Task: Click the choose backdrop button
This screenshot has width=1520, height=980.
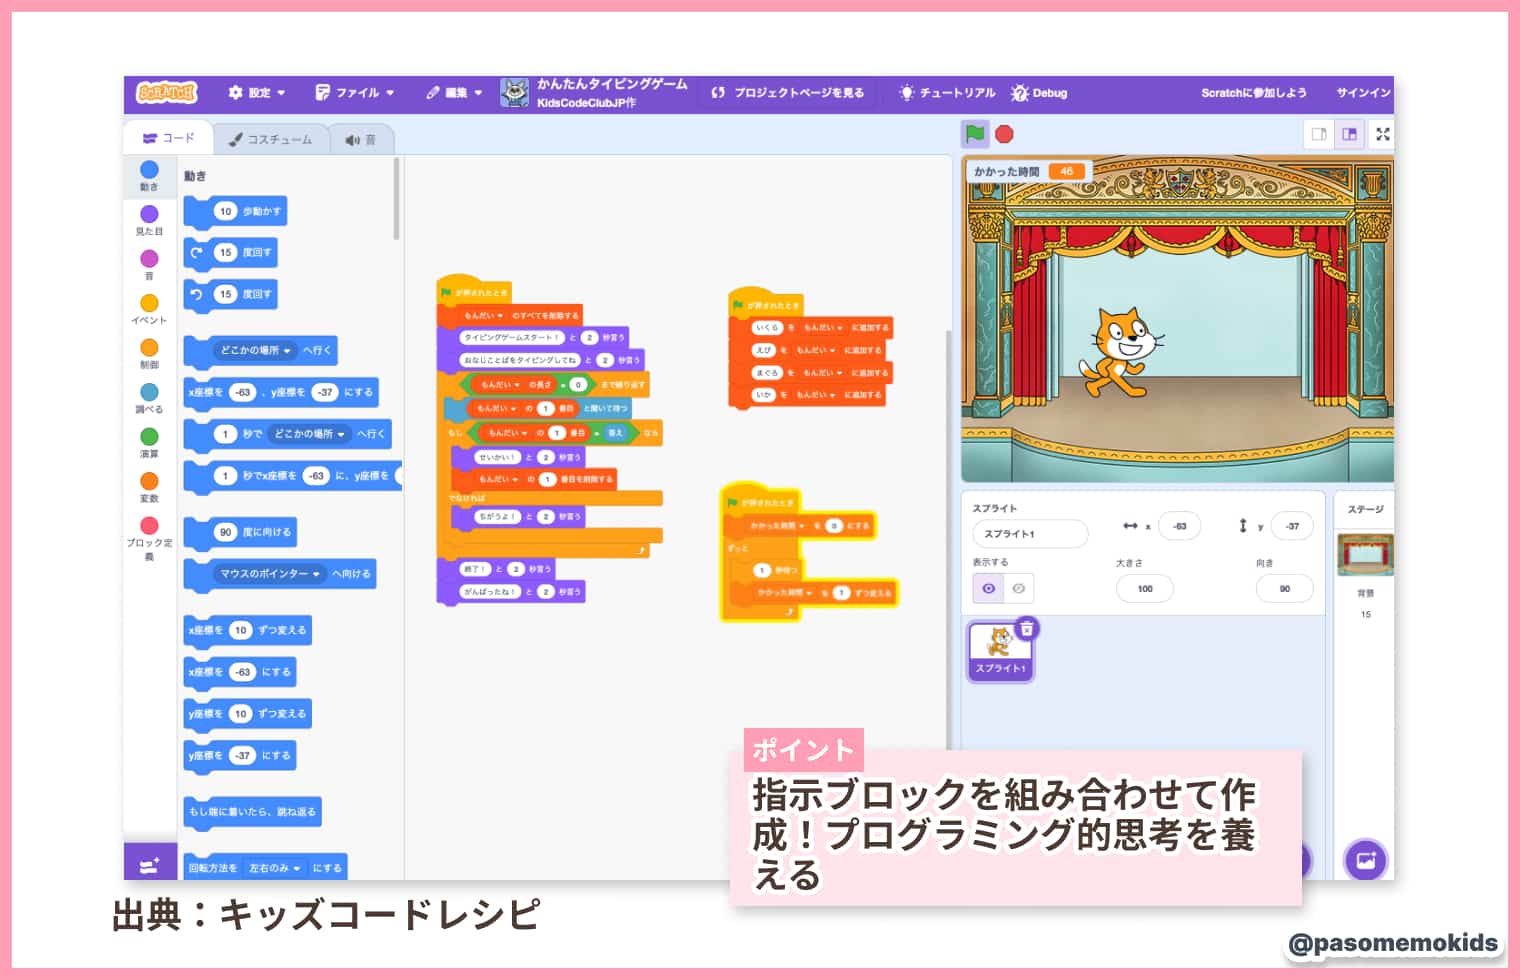Action: coord(1365,860)
